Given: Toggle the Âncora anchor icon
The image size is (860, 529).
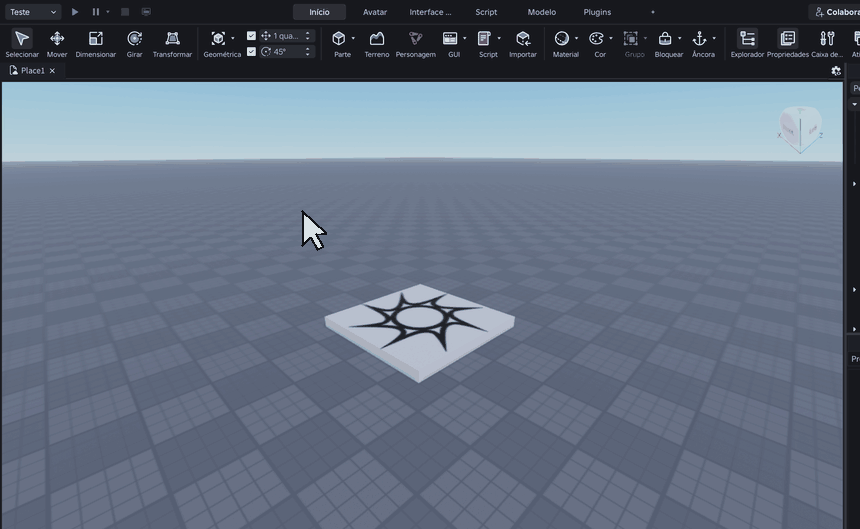Looking at the screenshot, I should click(699, 38).
